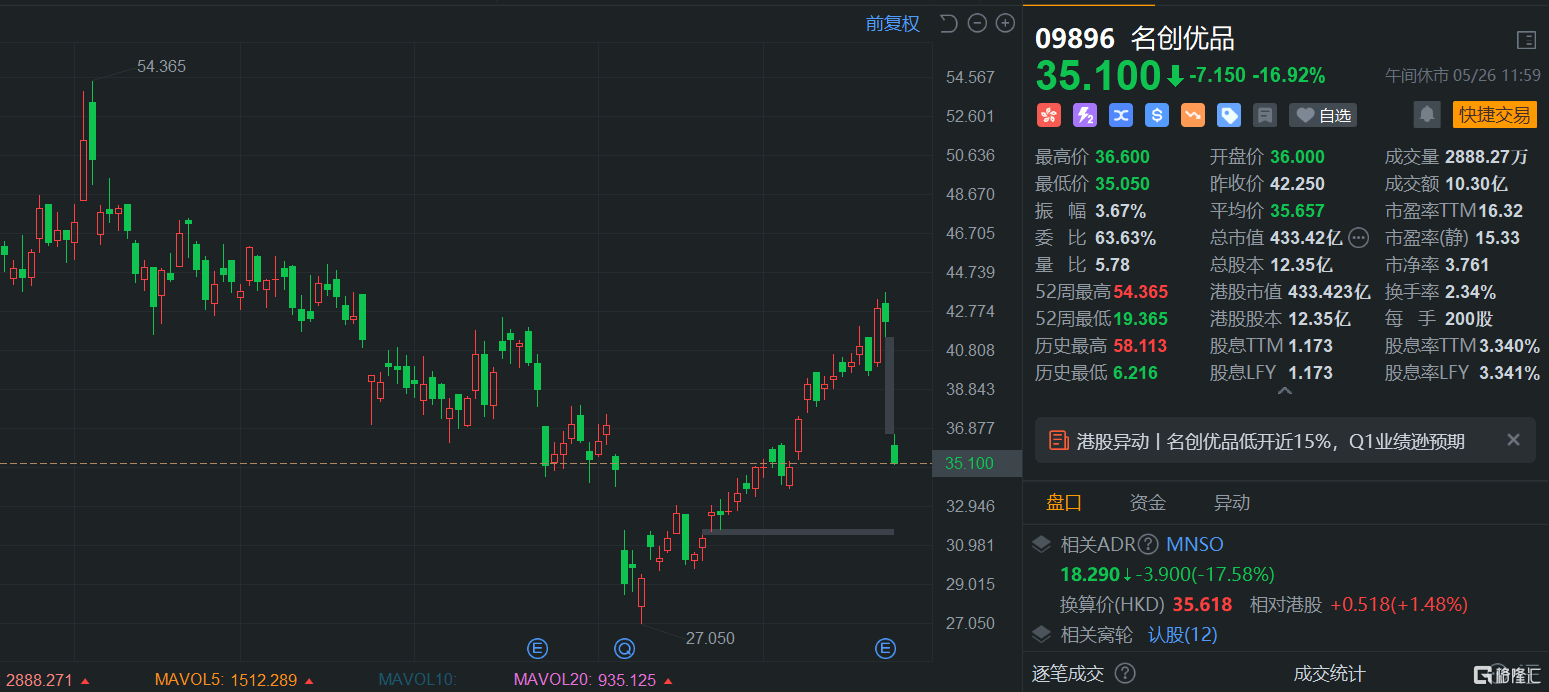Open the 港股异动 news headline
The height and width of the screenshot is (692, 1549).
[x=1272, y=441]
